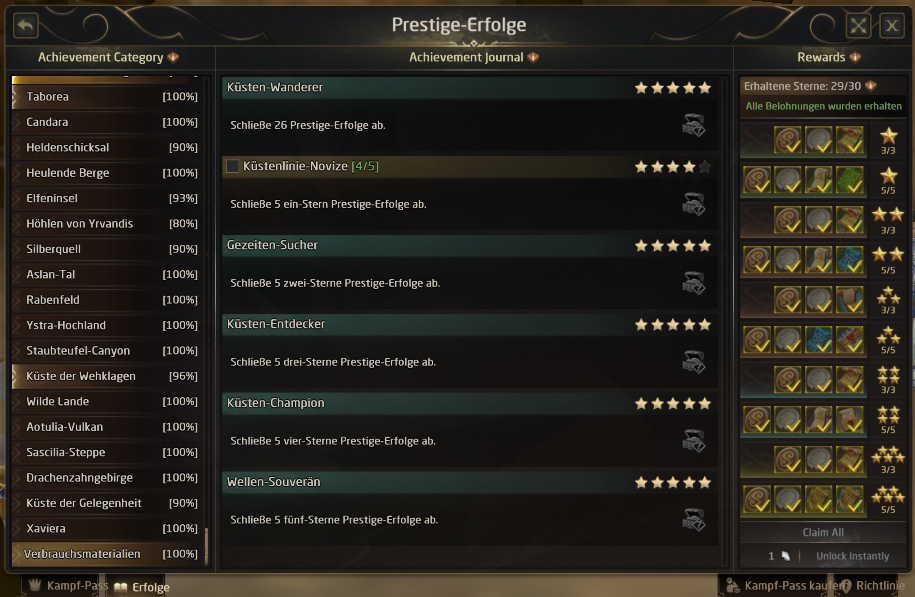Select the Küste der Wehklagen category
This screenshot has width=915, height=597.
point(81,376)
